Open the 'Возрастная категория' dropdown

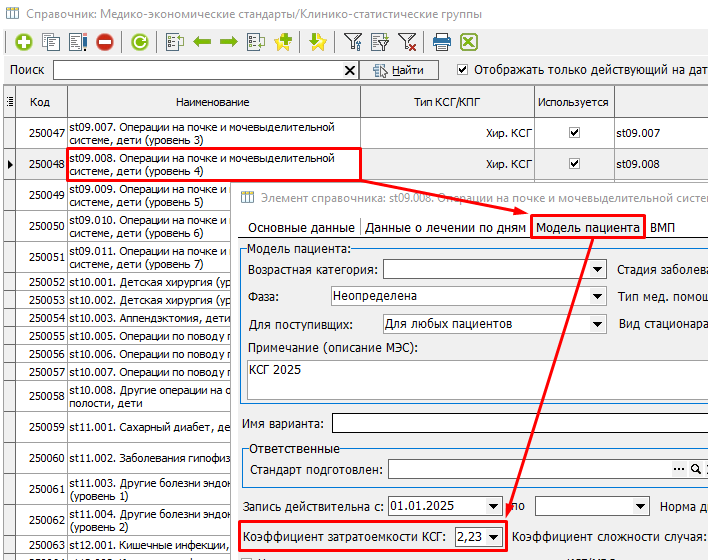coord(598,269)
